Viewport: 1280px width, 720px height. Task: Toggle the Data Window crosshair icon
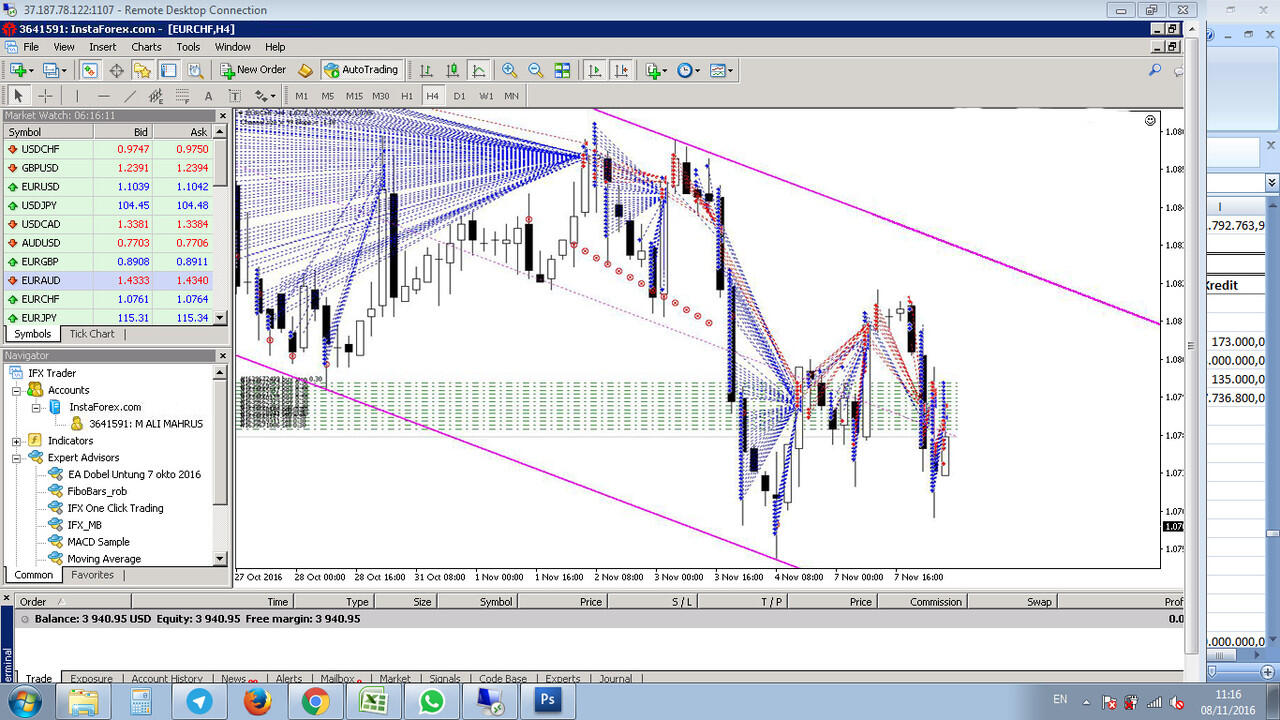116,70
